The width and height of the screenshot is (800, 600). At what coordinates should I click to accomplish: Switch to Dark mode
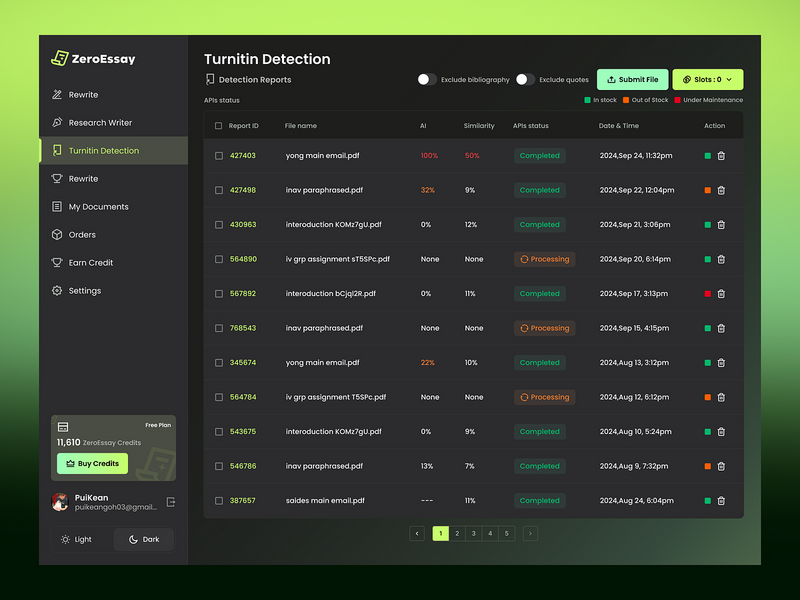[x=143, y=539]
